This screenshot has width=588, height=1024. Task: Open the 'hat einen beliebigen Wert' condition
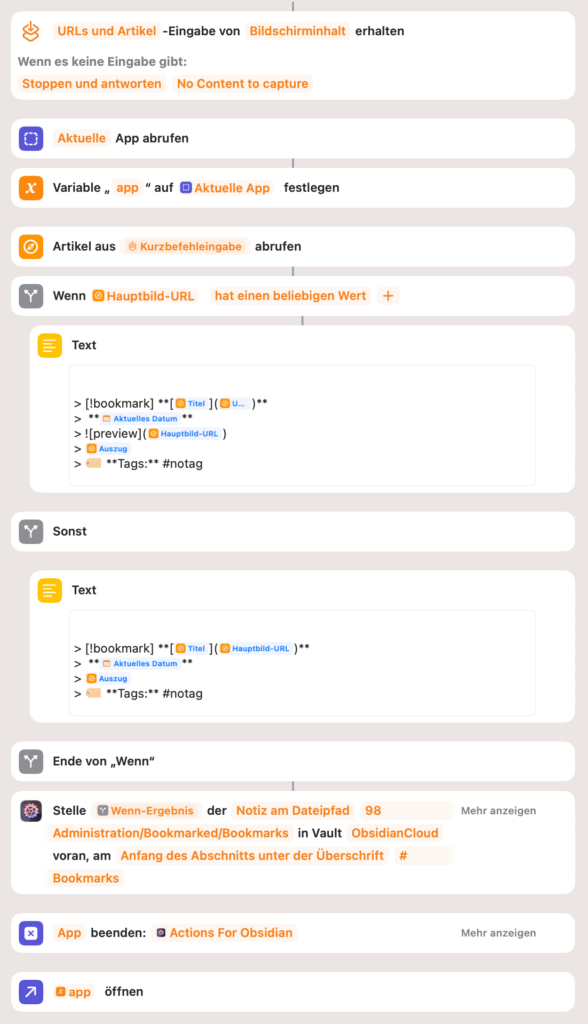pyautogui.click(x=290, y=296)
